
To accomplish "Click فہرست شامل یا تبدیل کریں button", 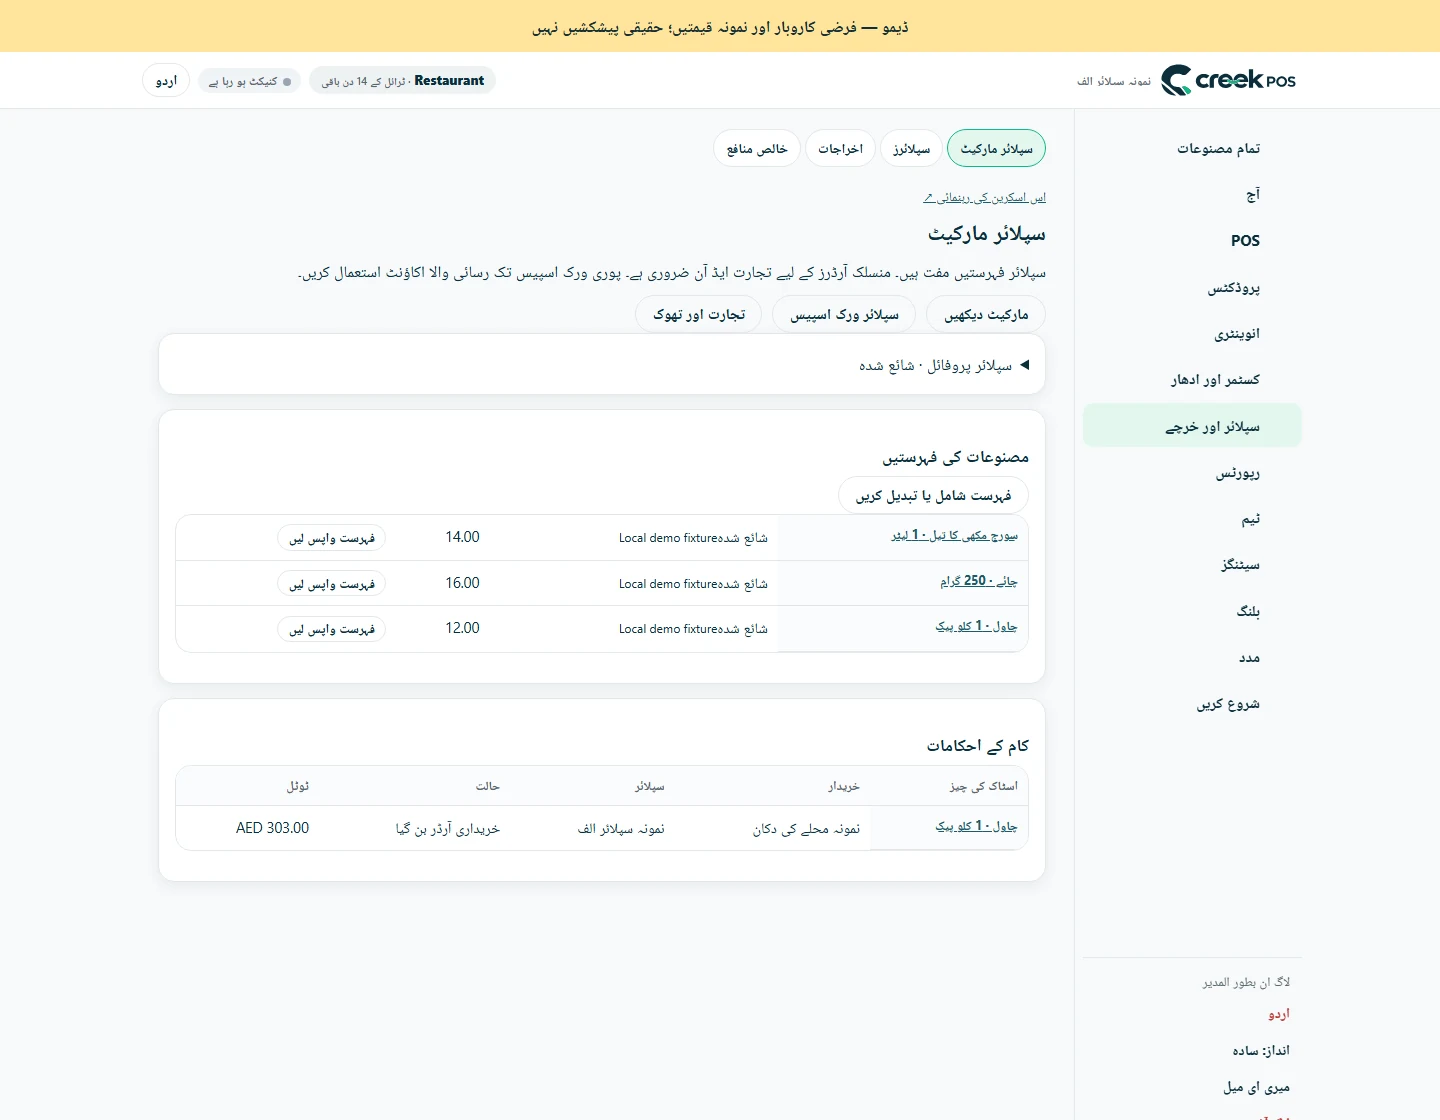I will pos(933,495).
